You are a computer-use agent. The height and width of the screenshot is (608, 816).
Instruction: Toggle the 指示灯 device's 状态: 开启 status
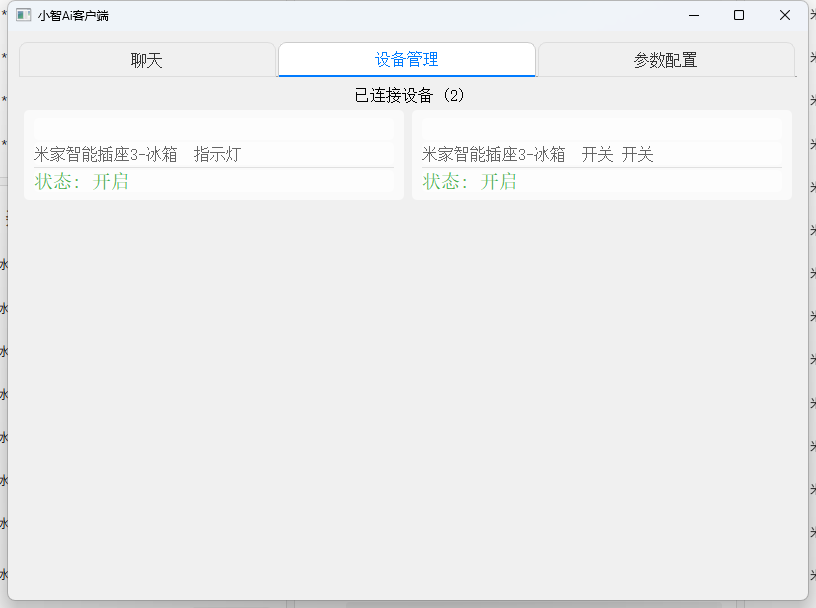tap(81, 181)
